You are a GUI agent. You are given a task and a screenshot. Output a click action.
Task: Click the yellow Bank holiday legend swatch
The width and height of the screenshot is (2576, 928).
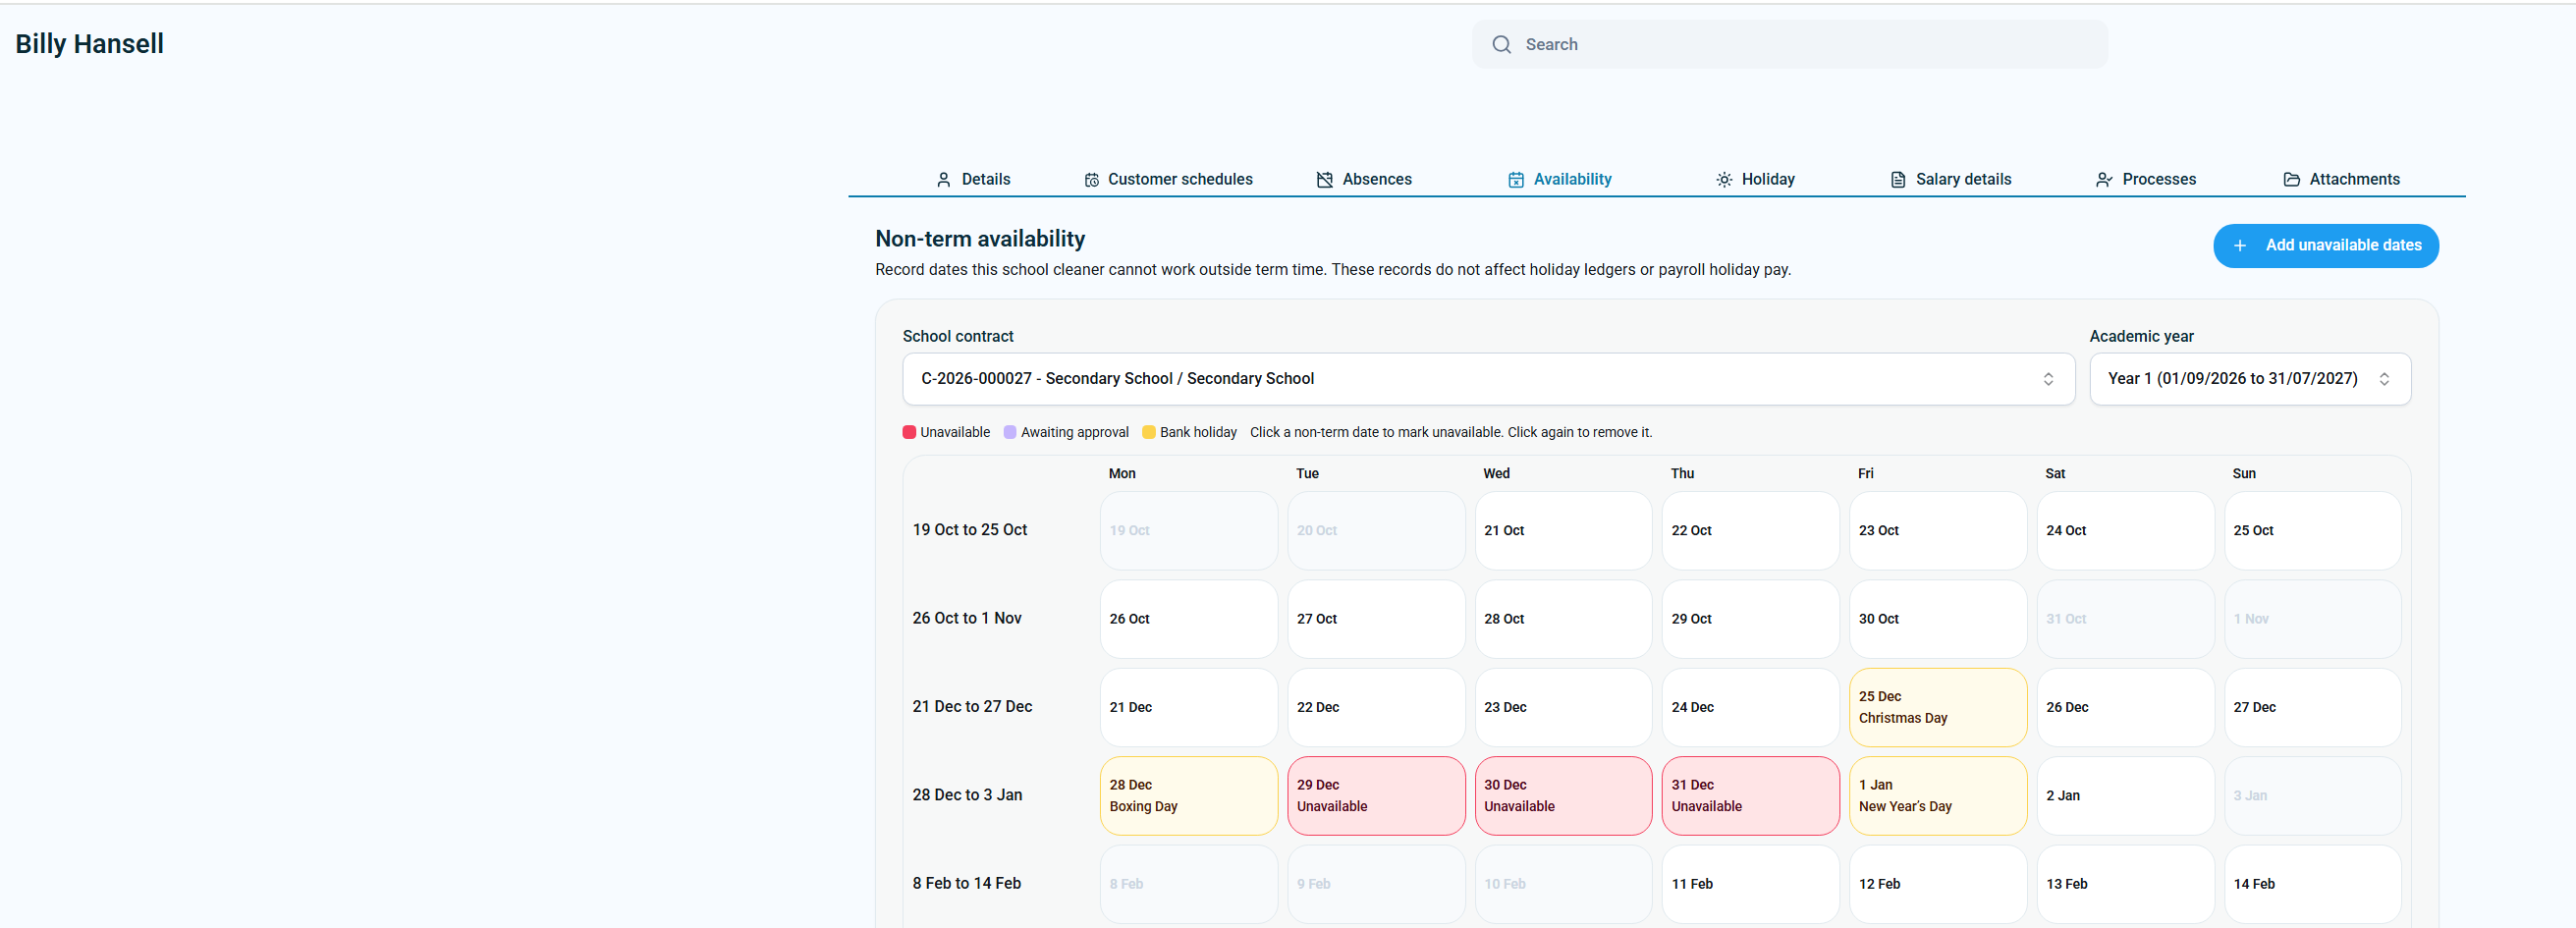tap(1148, 432)
